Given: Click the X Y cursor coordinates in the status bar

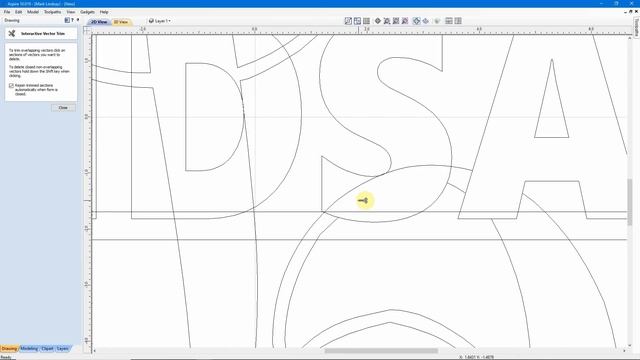Looking at the screenshot, I should pos(477,357).
